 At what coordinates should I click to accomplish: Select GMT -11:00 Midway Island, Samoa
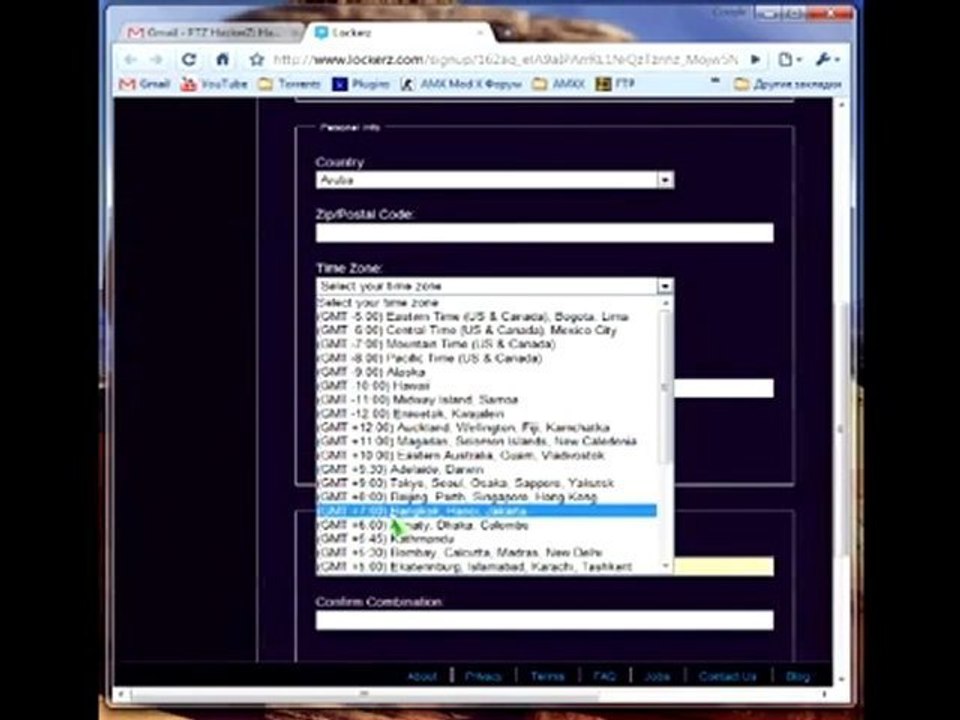pos(487,400)
